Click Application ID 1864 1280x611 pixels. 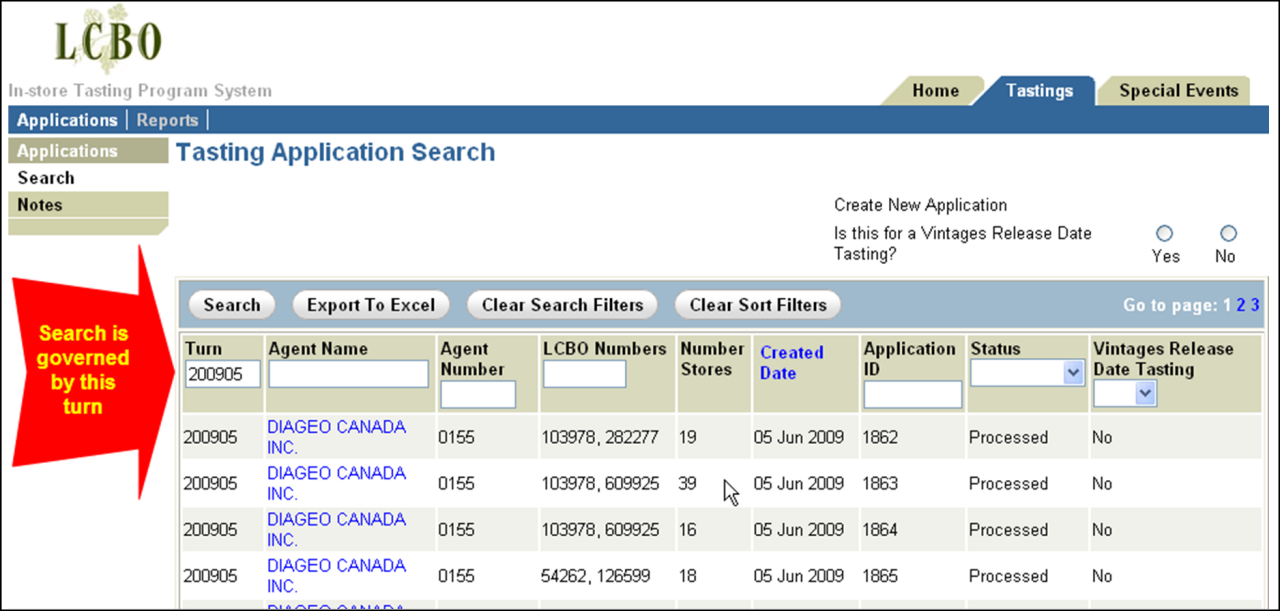(881, 530)
